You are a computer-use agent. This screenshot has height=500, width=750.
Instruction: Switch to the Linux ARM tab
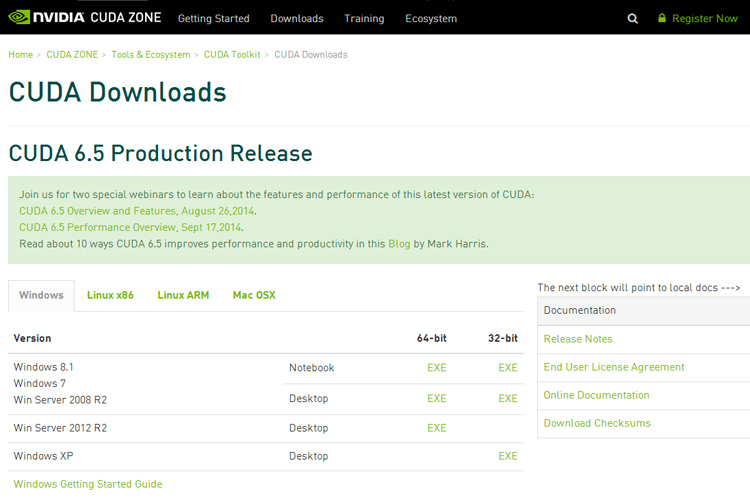pyautogui.click(x=183, y=295)
